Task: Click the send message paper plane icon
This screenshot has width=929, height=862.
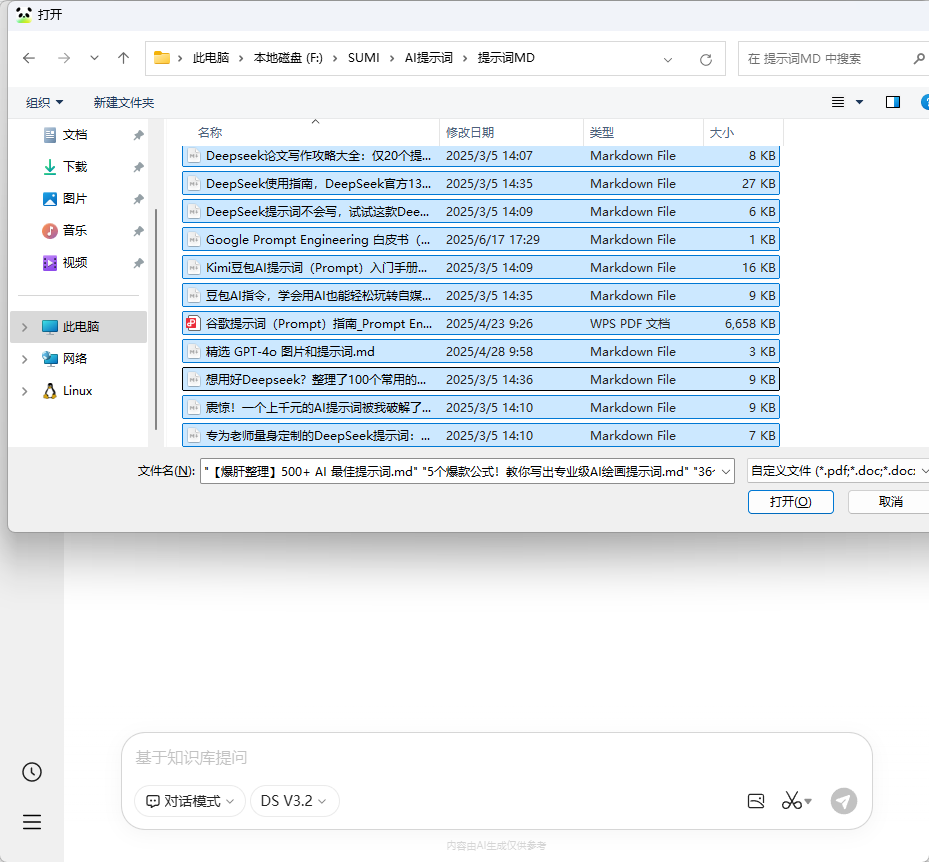Action: (844, 801)
